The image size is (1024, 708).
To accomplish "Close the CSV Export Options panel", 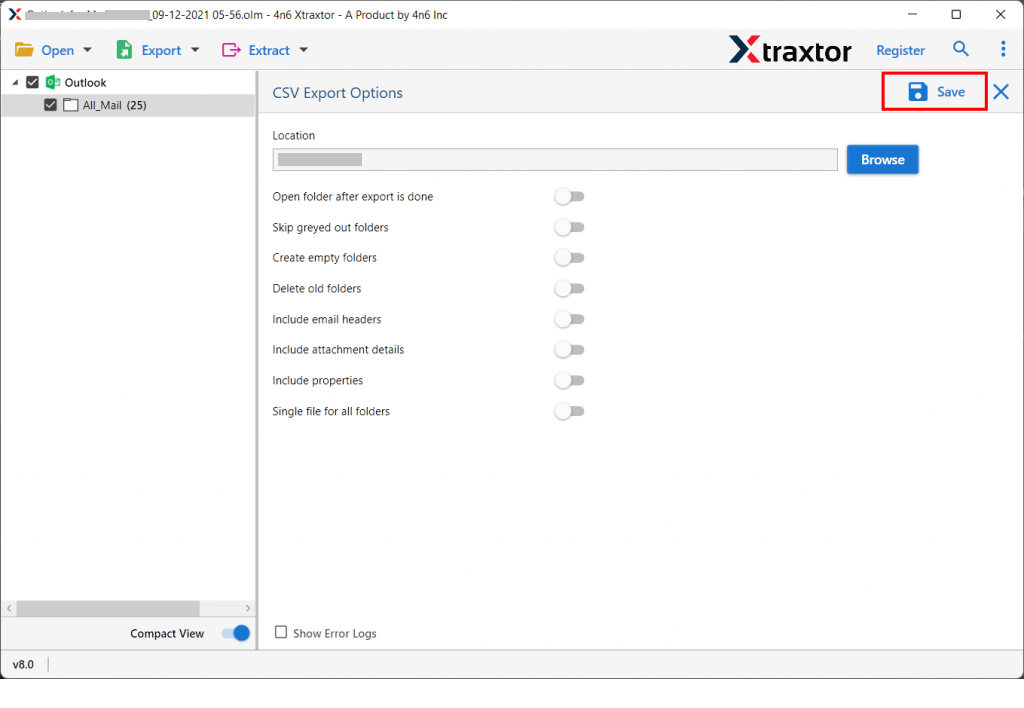I will (x=999, y=91).
